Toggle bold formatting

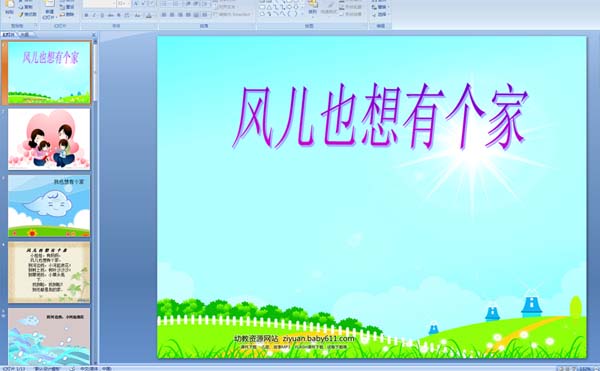coord(86,15)
